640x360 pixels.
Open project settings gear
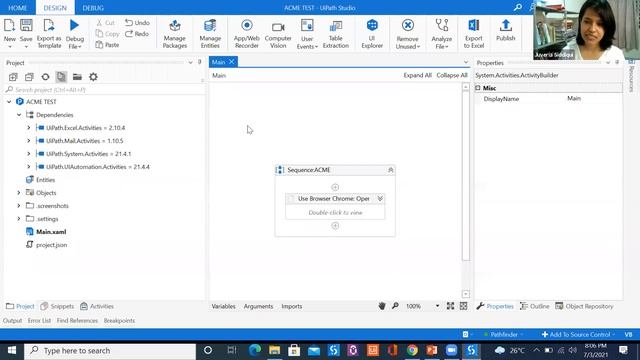point(93,77)
